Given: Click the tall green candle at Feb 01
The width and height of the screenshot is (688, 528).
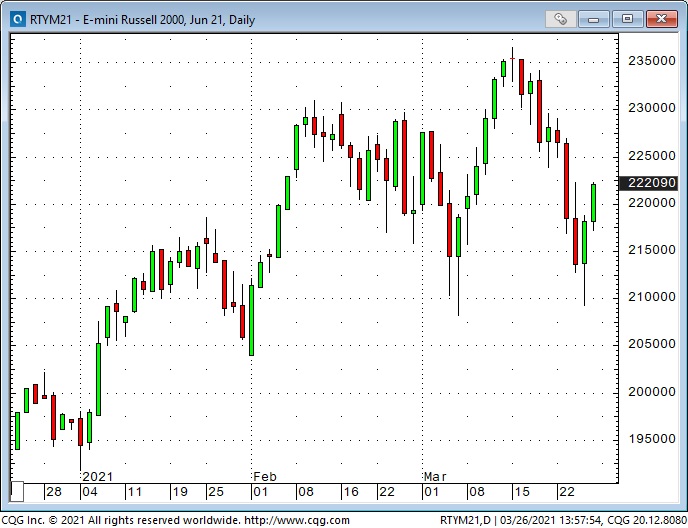Looking at the screenshot, I should pyautogui.click(x=251, y=320).
